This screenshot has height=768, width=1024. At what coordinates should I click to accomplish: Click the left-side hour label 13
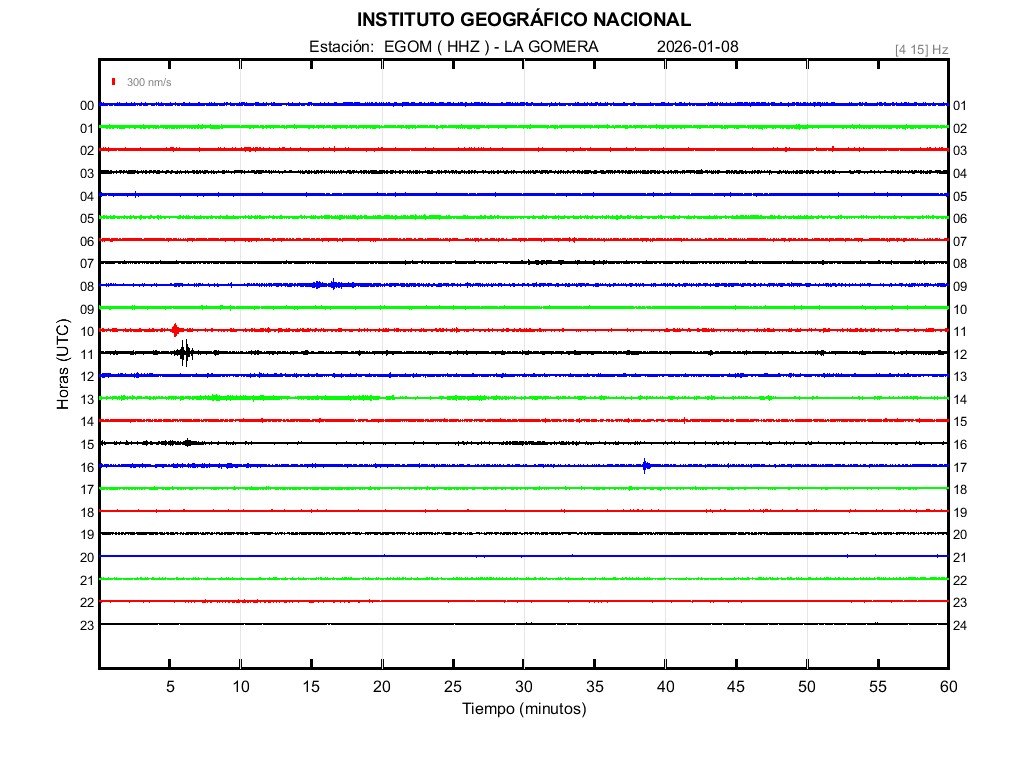click(x=87, y=399)
